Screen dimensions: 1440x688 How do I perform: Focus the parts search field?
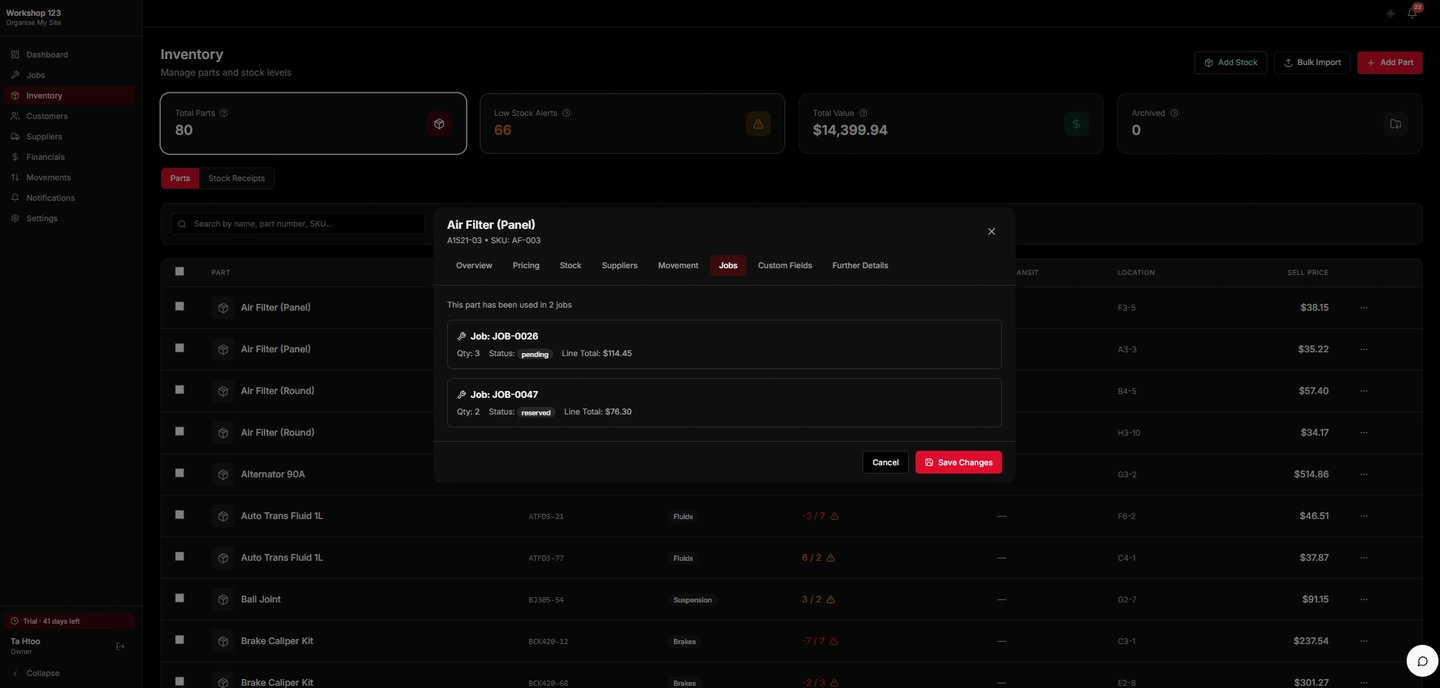298,224
